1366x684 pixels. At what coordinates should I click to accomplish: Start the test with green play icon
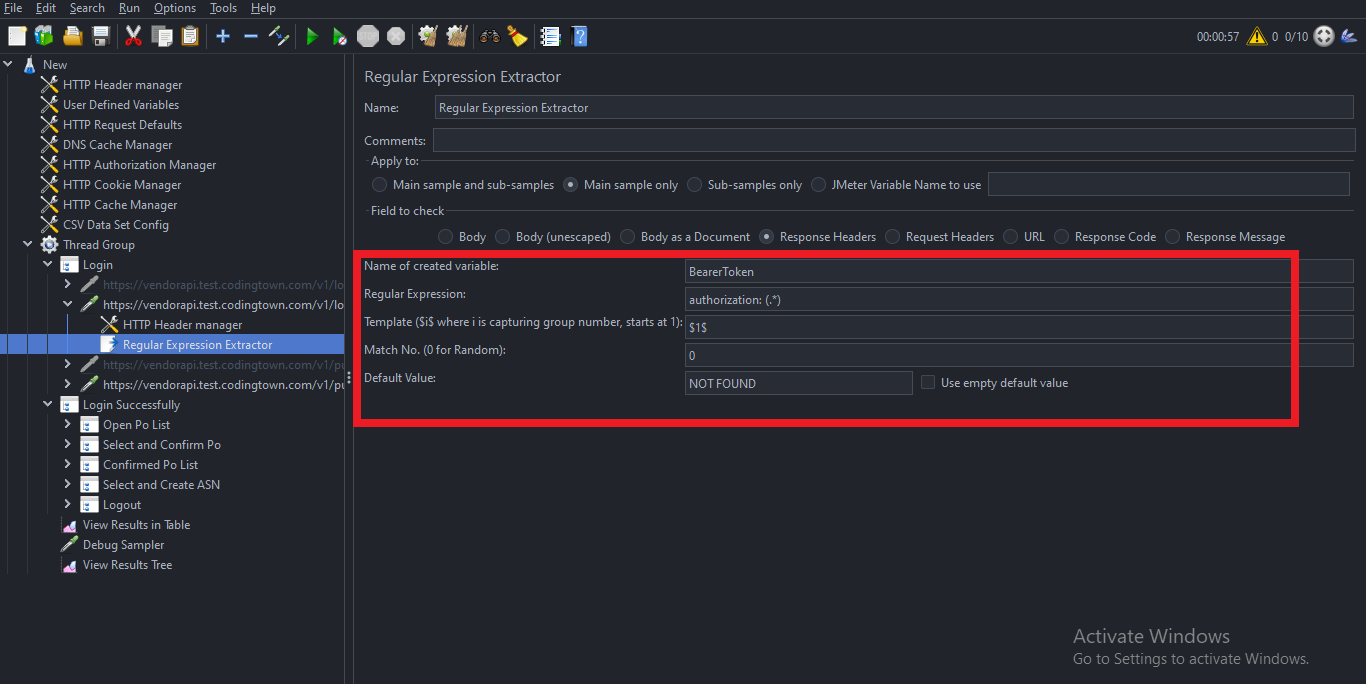[x=312, y=36]
